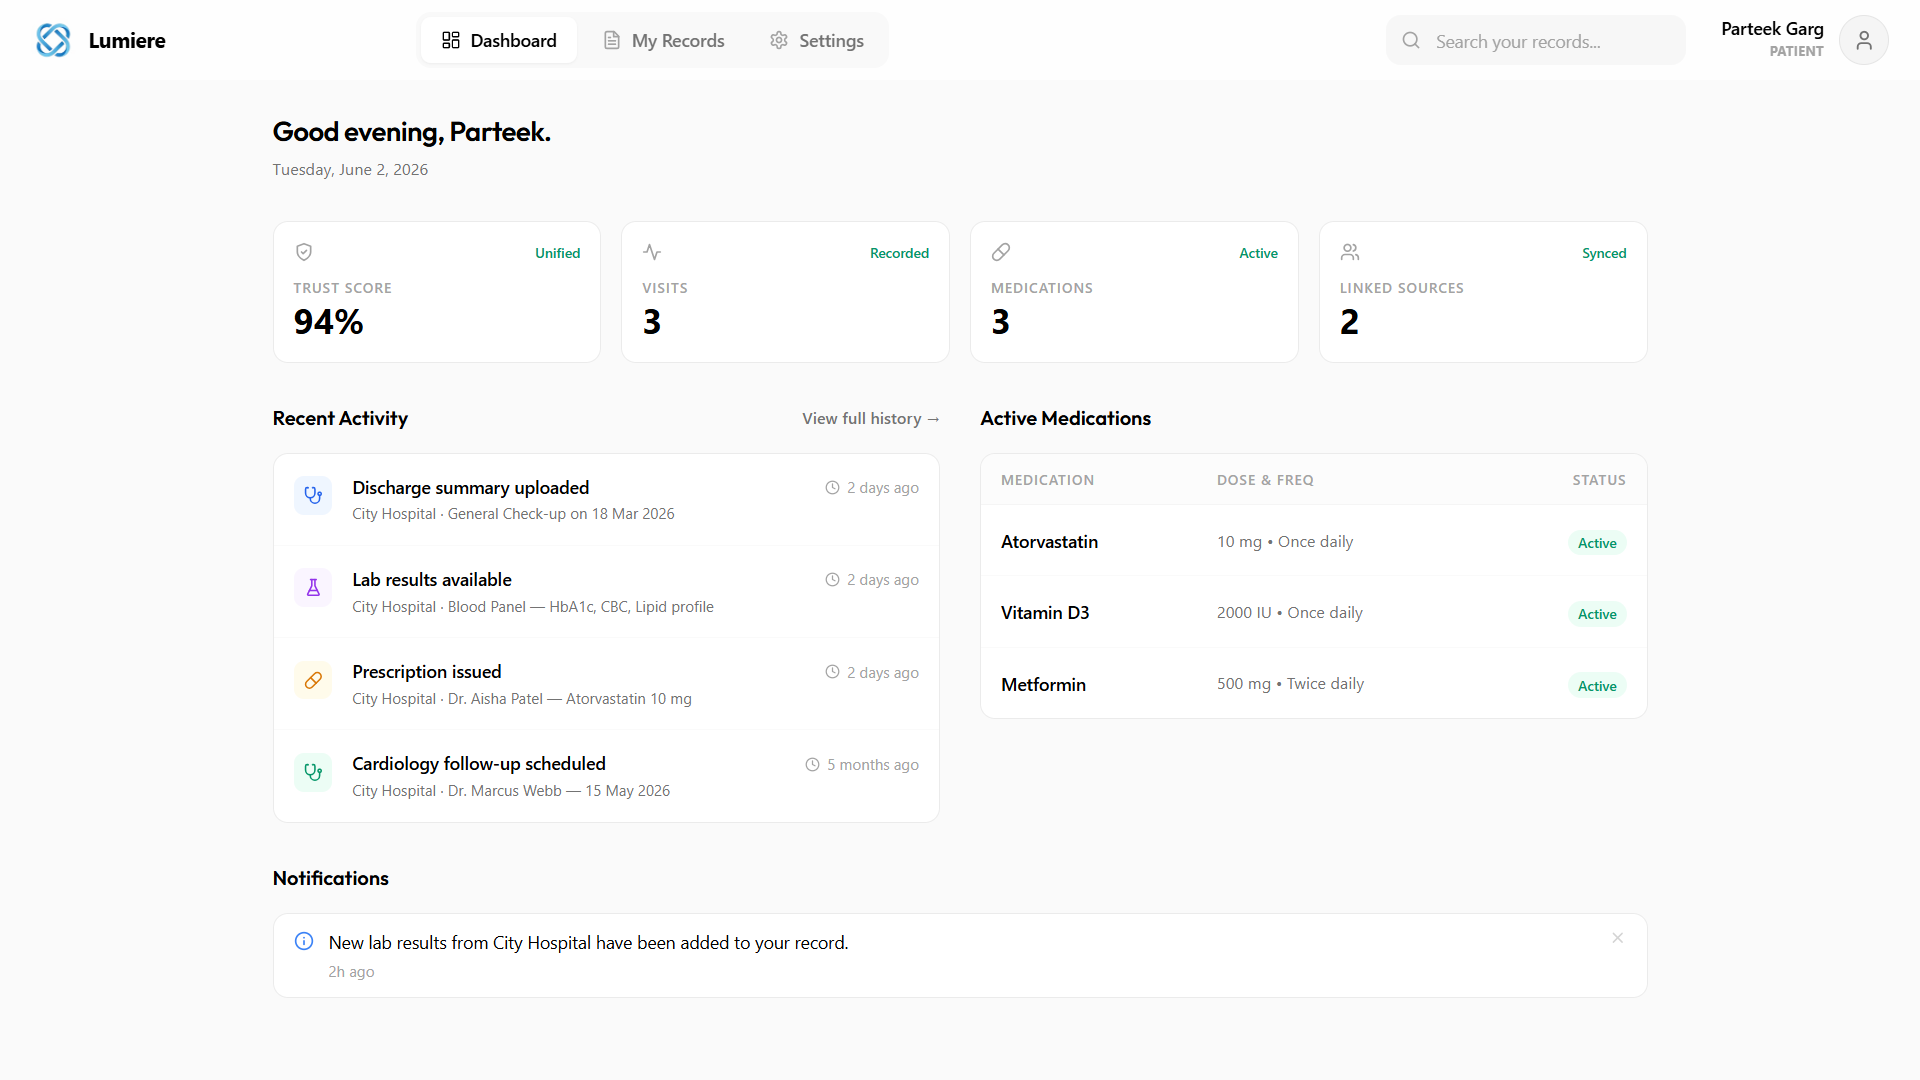Click the Lab results flask icon
Viewport: 1920px width, 1080px height.
[313, 587]
